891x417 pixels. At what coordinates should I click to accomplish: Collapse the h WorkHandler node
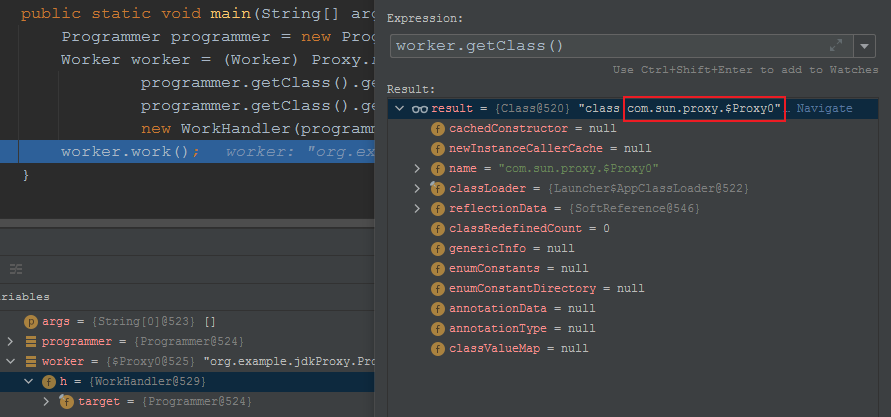pyautogui.click(x=28, y=381)
